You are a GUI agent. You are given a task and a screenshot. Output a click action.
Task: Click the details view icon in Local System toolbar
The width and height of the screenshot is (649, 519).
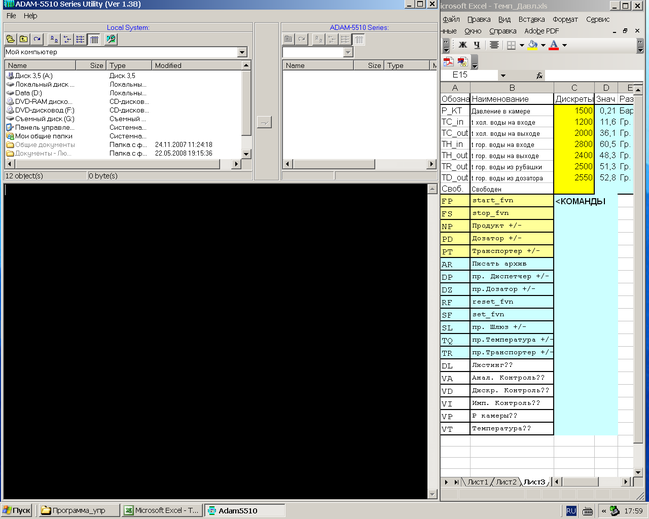point(93,39)
